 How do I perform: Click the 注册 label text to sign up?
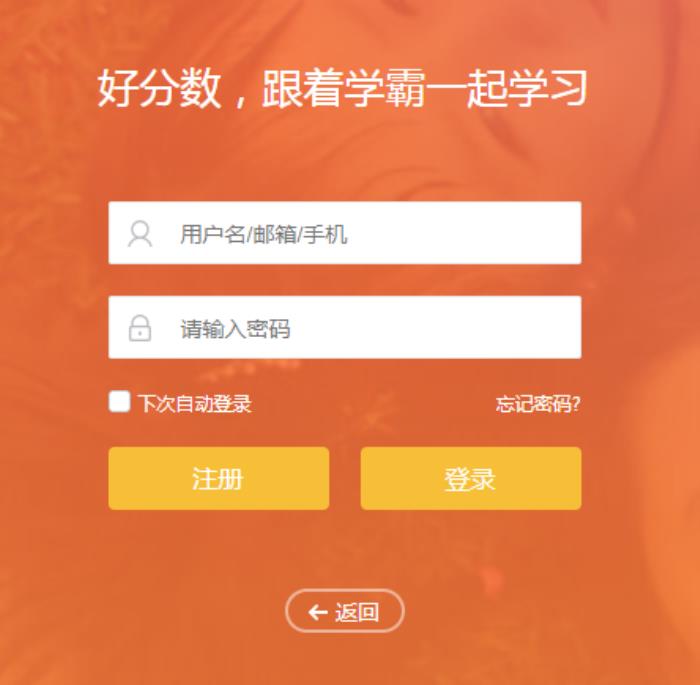coord(217,479)
